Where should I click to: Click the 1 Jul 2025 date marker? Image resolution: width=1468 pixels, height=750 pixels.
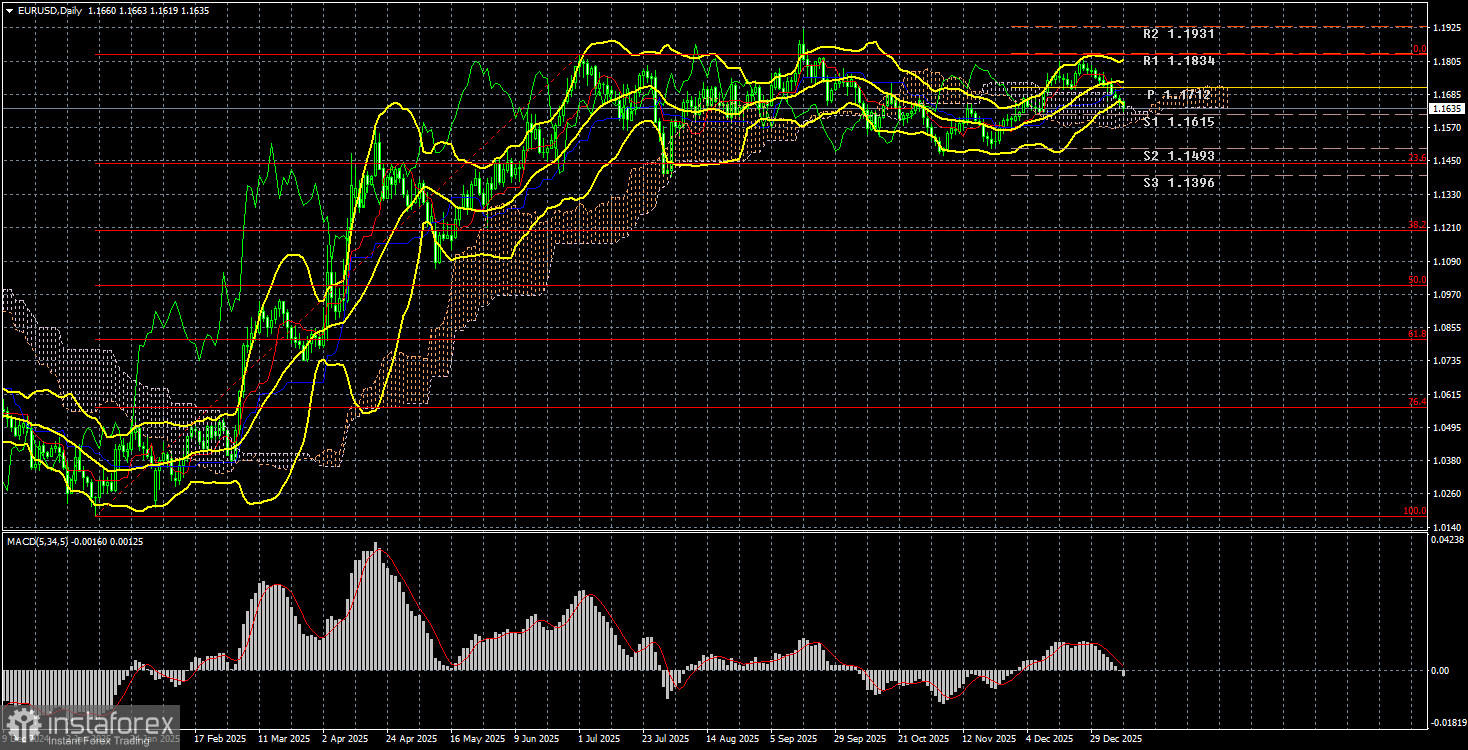coord(597,739)
